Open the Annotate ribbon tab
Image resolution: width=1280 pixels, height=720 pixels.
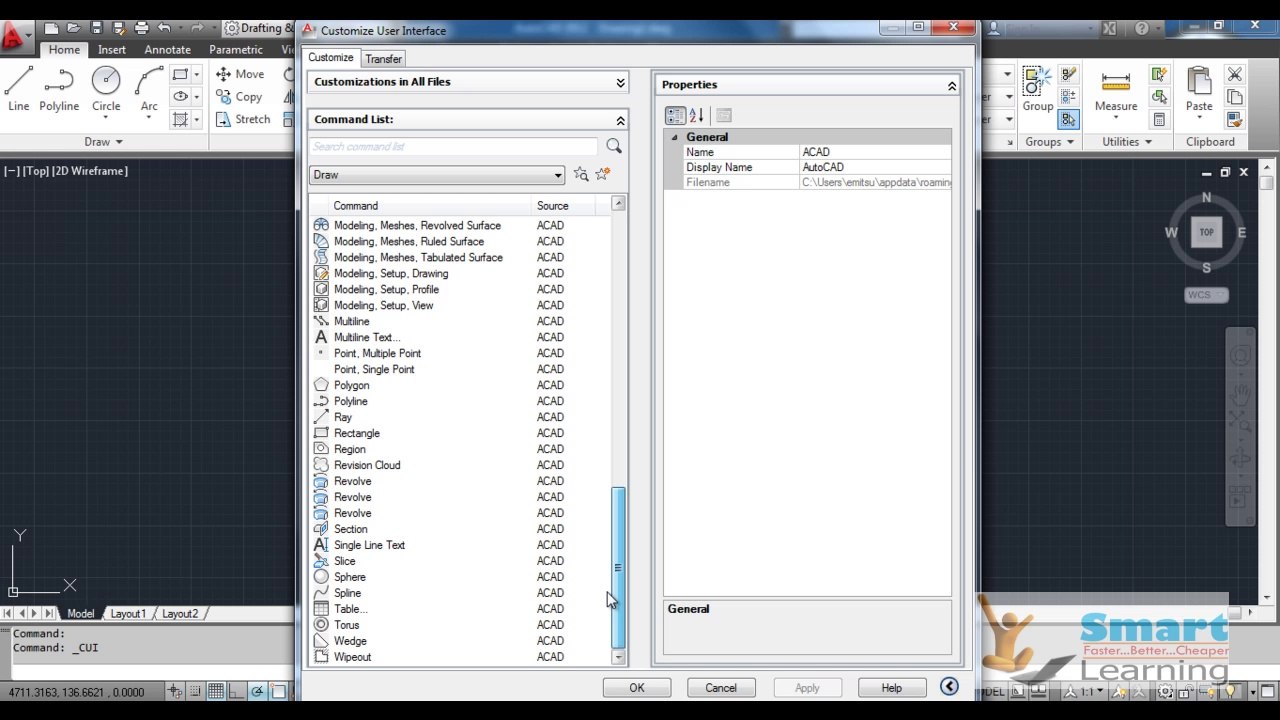[x=167, y=49]
